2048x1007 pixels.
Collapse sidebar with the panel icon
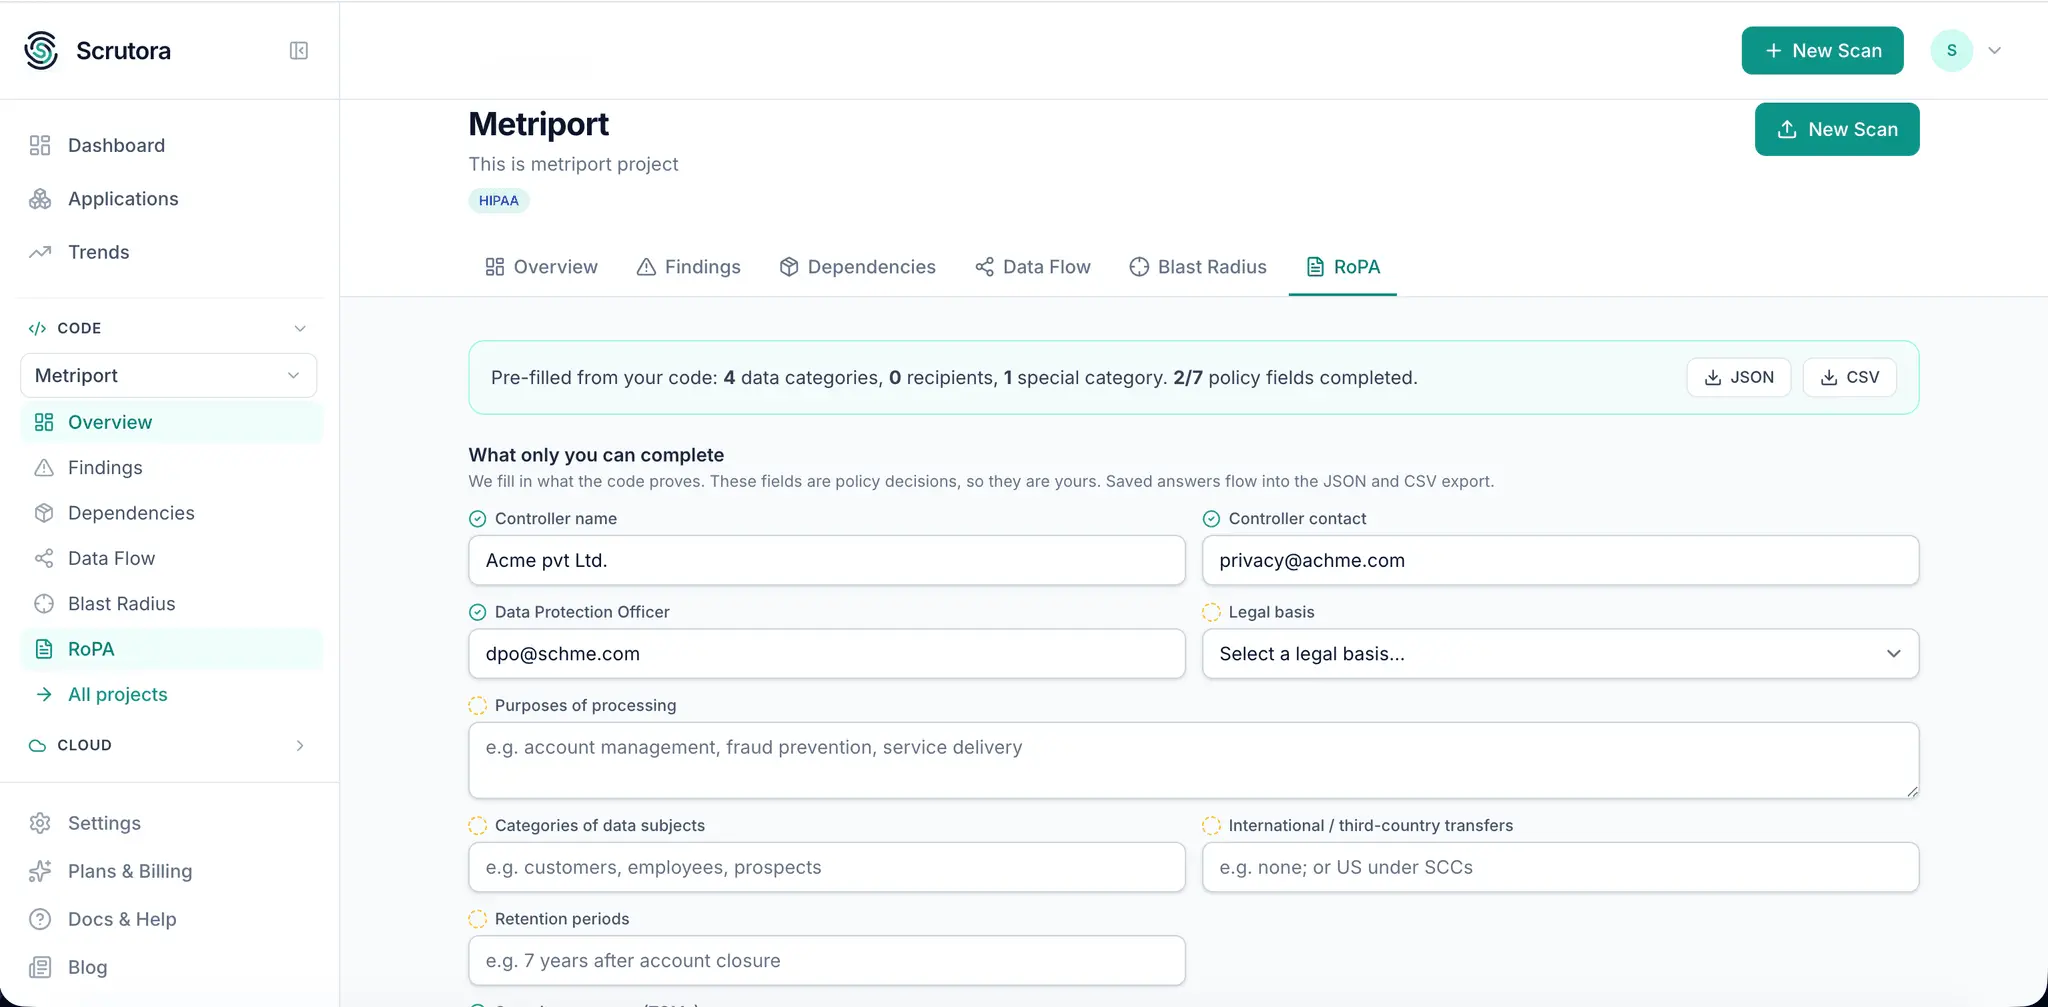[x=298, y=51]
